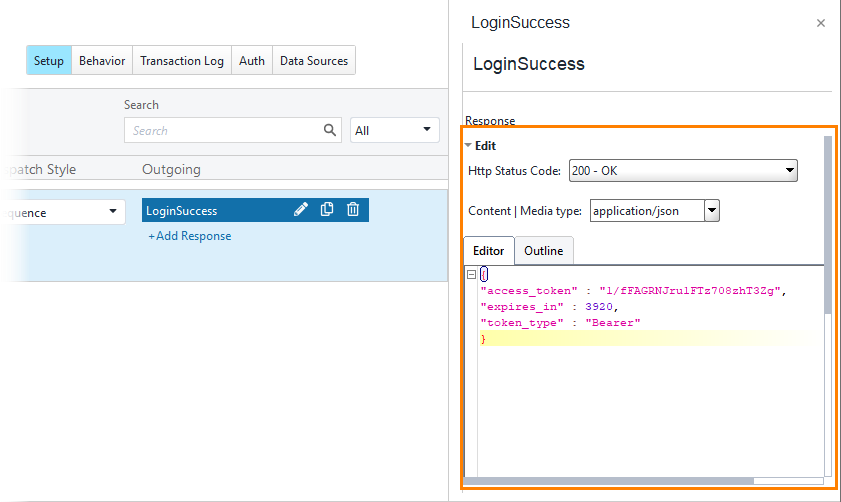Click the Response label
Image resolution: width=841 pixels, height=502 pixels.
tap(490, 121)
